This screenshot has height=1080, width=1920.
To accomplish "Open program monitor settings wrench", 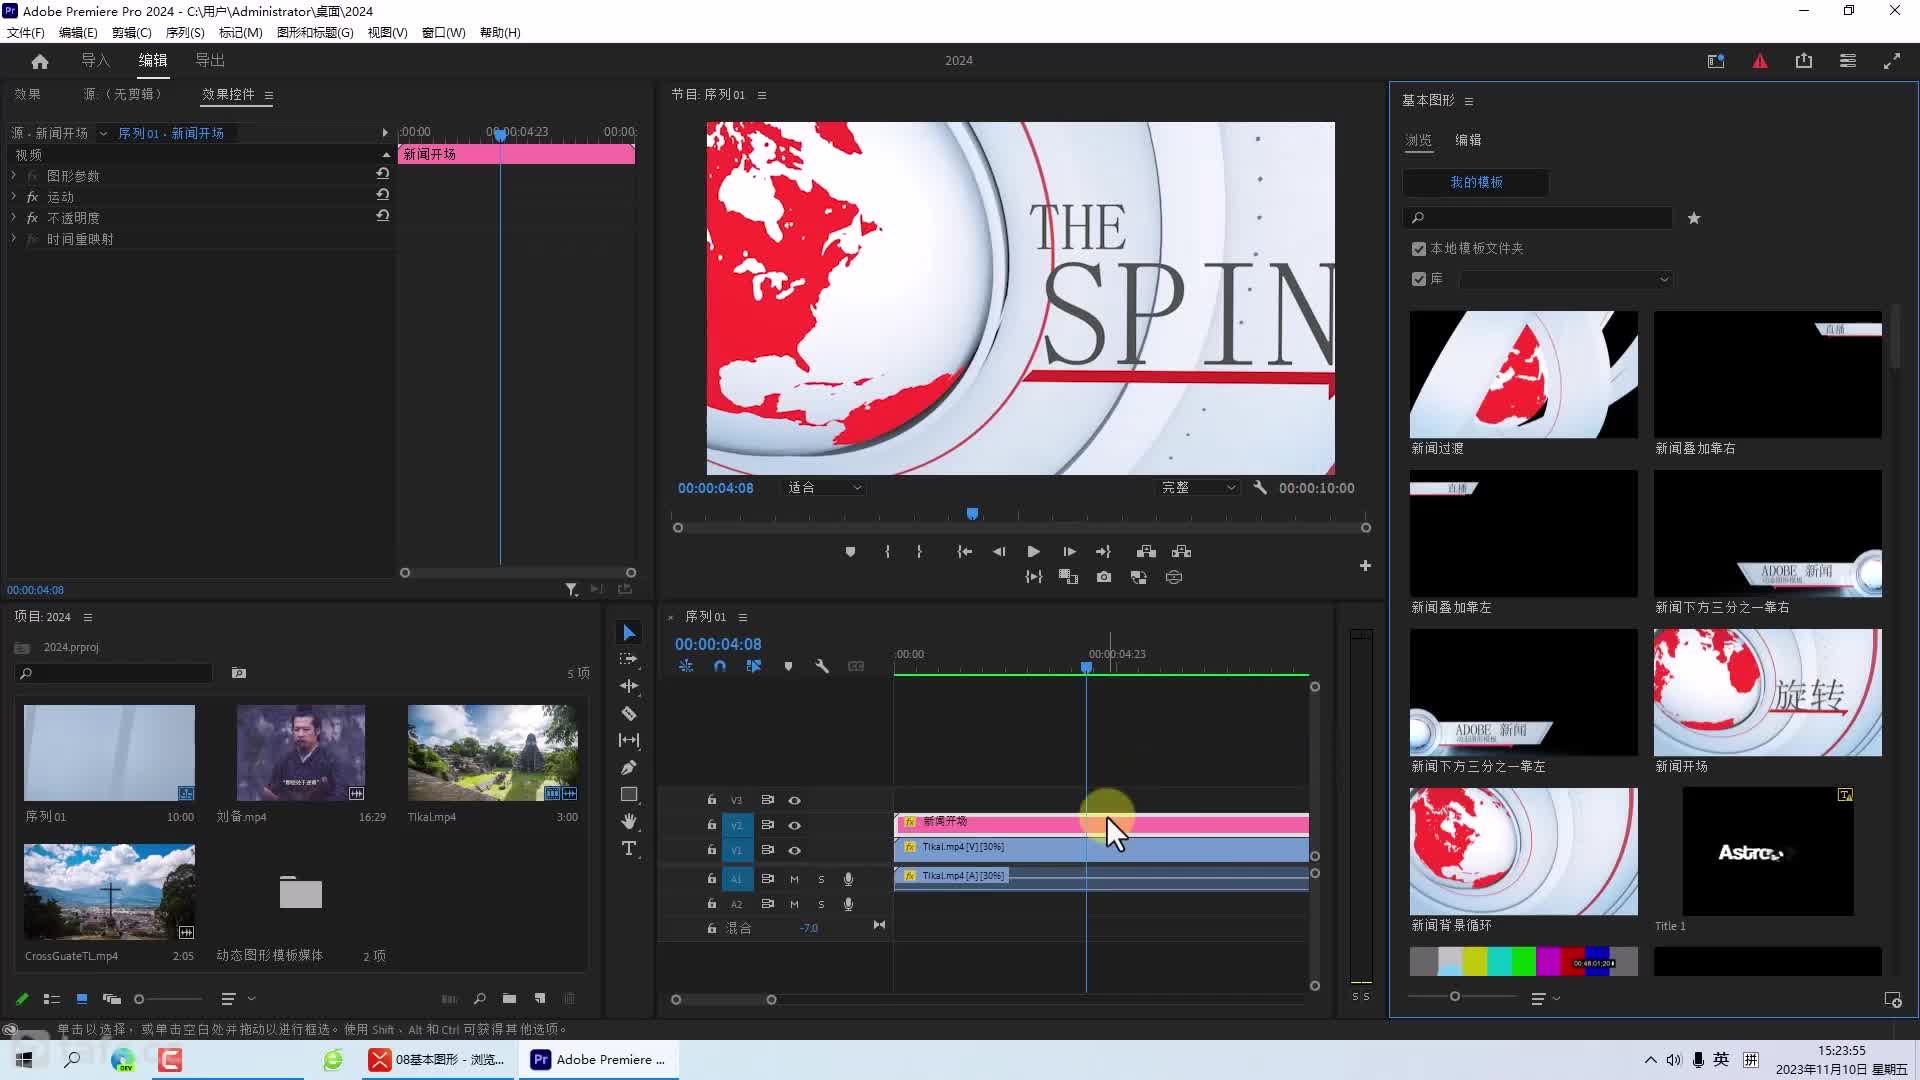I will [1260, 488].
